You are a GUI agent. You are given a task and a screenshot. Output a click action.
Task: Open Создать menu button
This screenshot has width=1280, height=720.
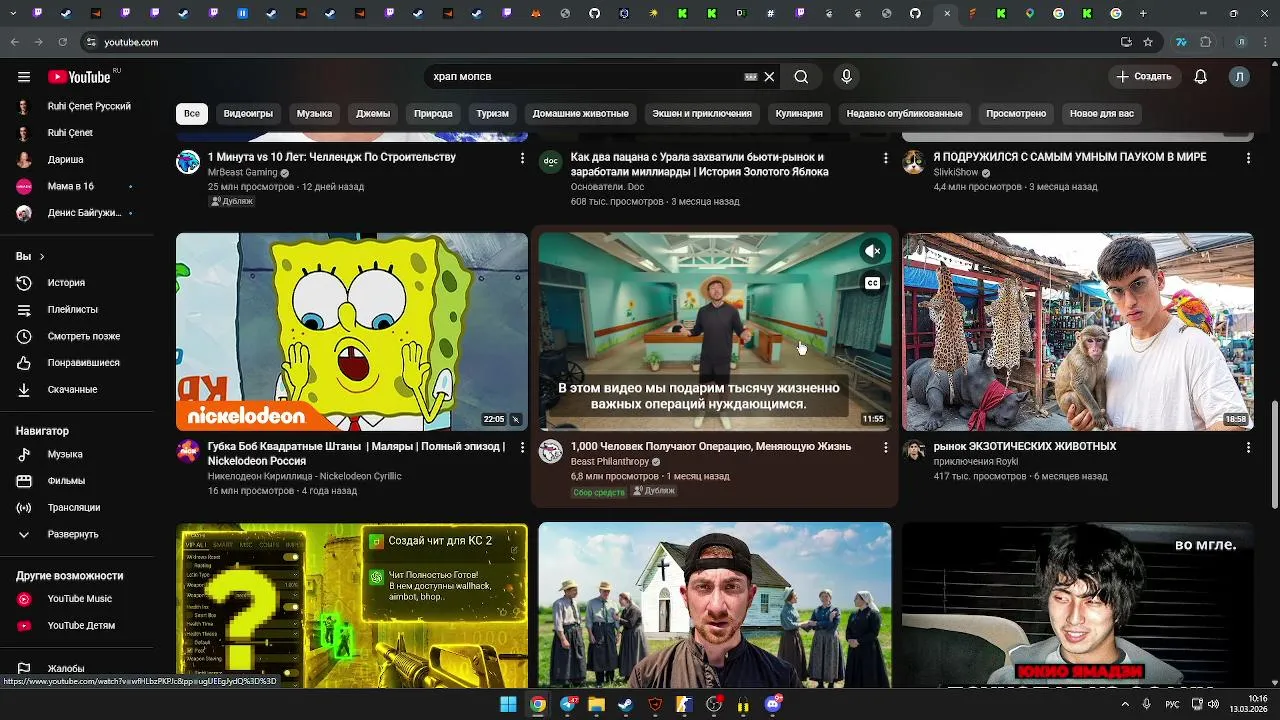pos(1144,77)
